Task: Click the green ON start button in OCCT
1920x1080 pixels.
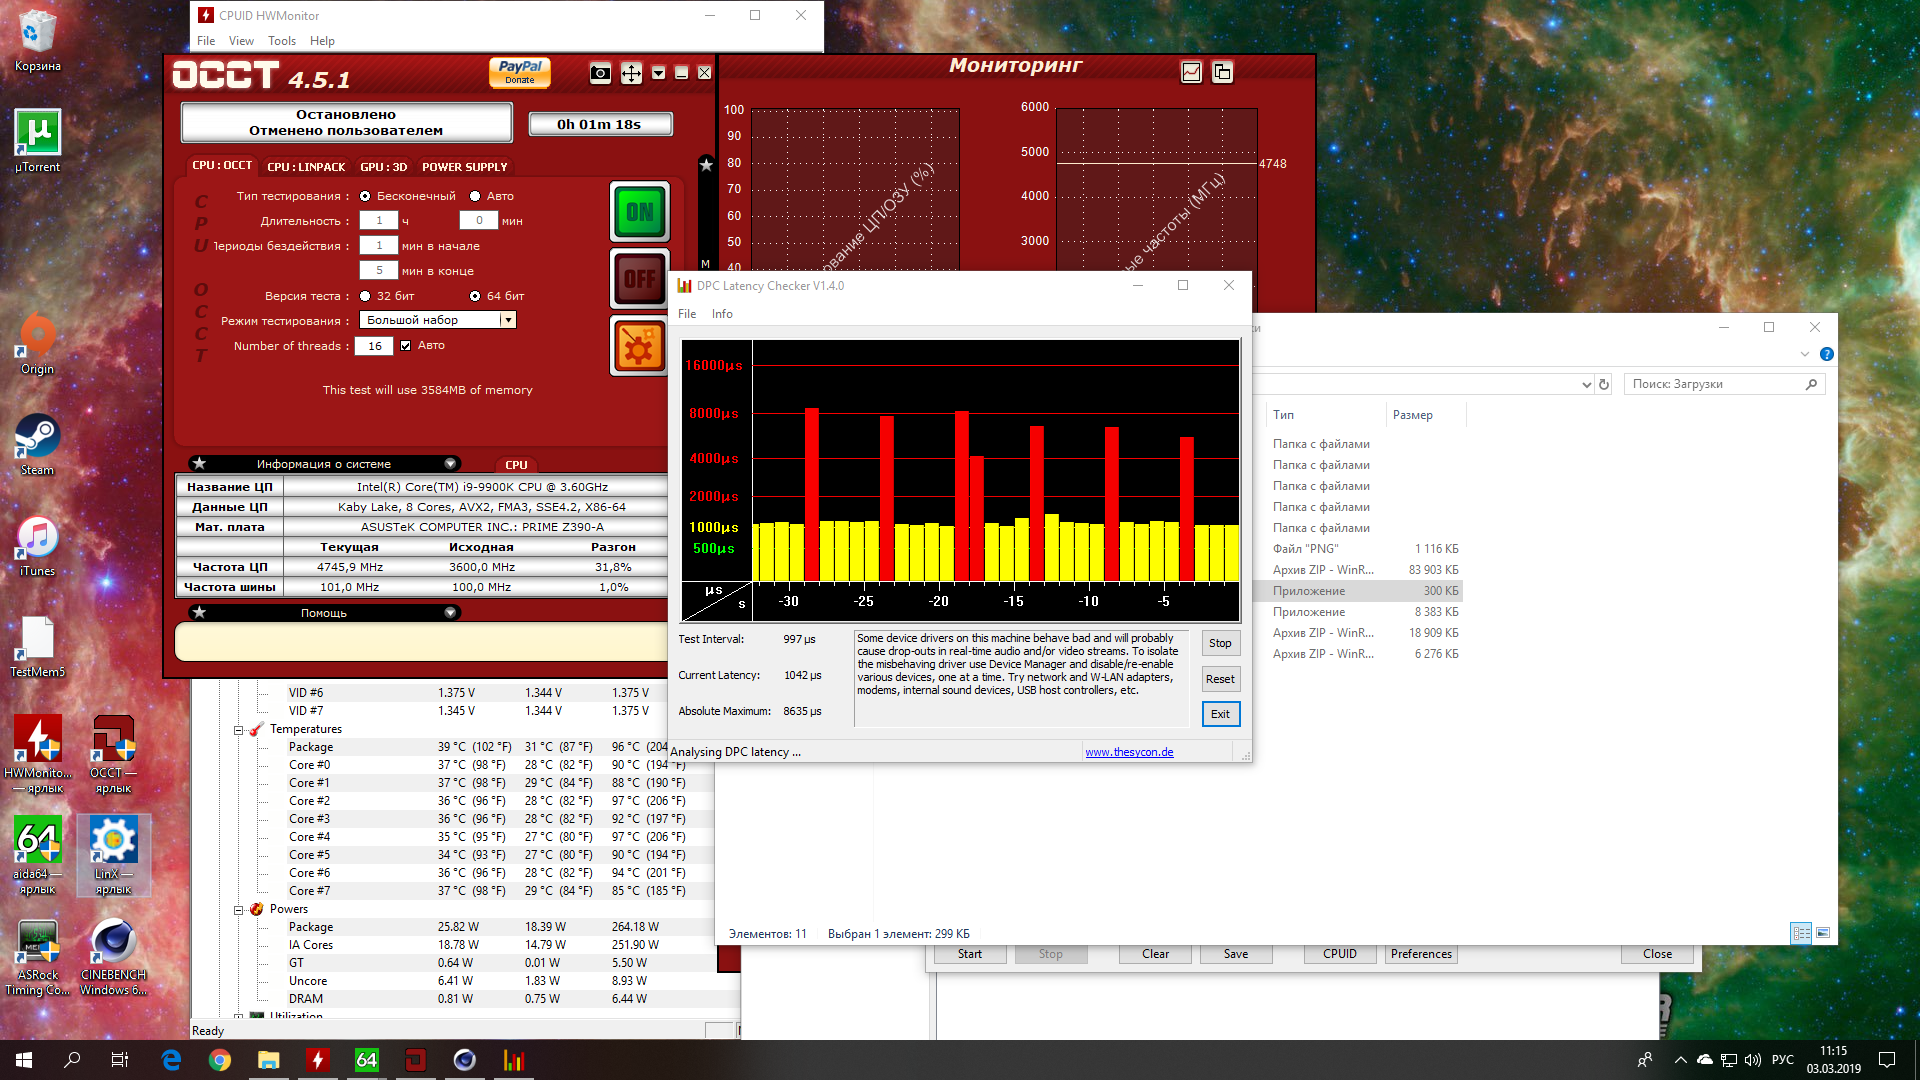Action: pyautogui.click(x=639, y=212)
